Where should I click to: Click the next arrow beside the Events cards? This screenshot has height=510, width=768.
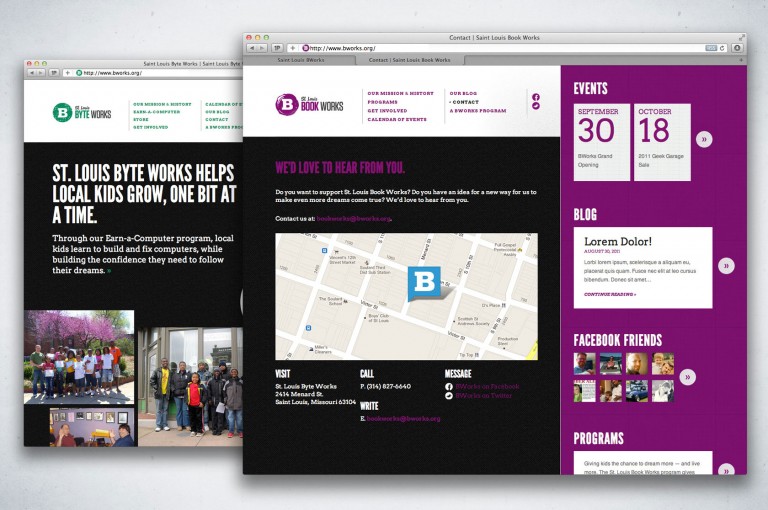tap(704, 139)
